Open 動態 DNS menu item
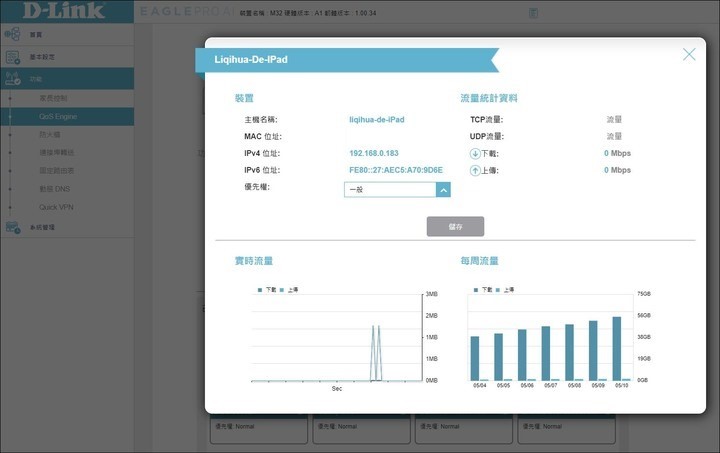This screenshot has height=453, width=720. coord(54,189)
